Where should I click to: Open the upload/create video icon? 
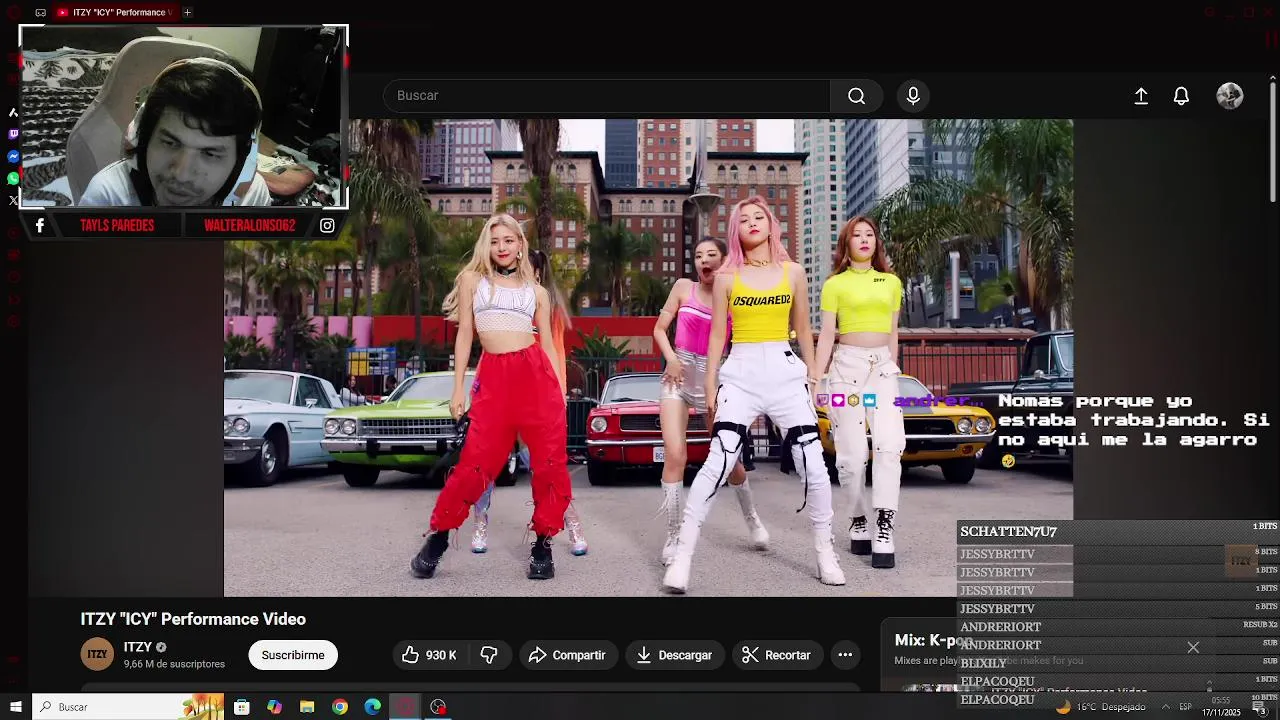coord(1141,96)
